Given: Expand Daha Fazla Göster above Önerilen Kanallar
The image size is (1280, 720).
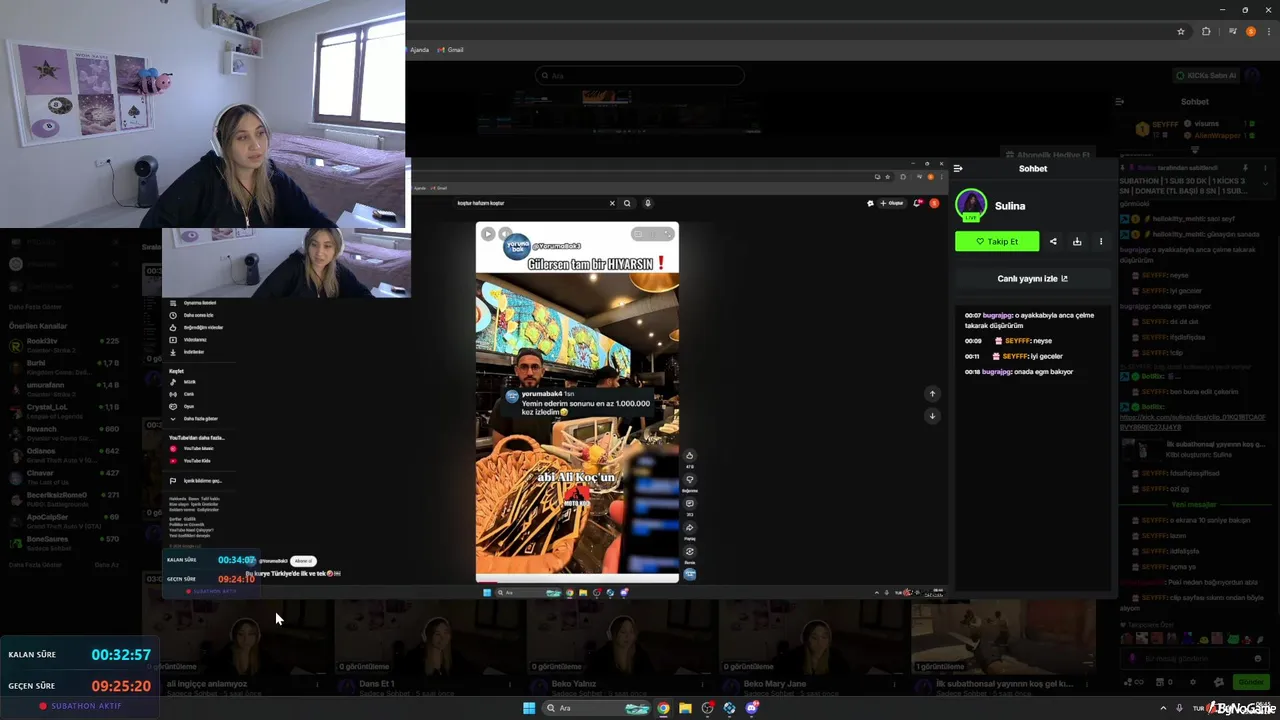Looking at the screenshot, I should [34, 307].
